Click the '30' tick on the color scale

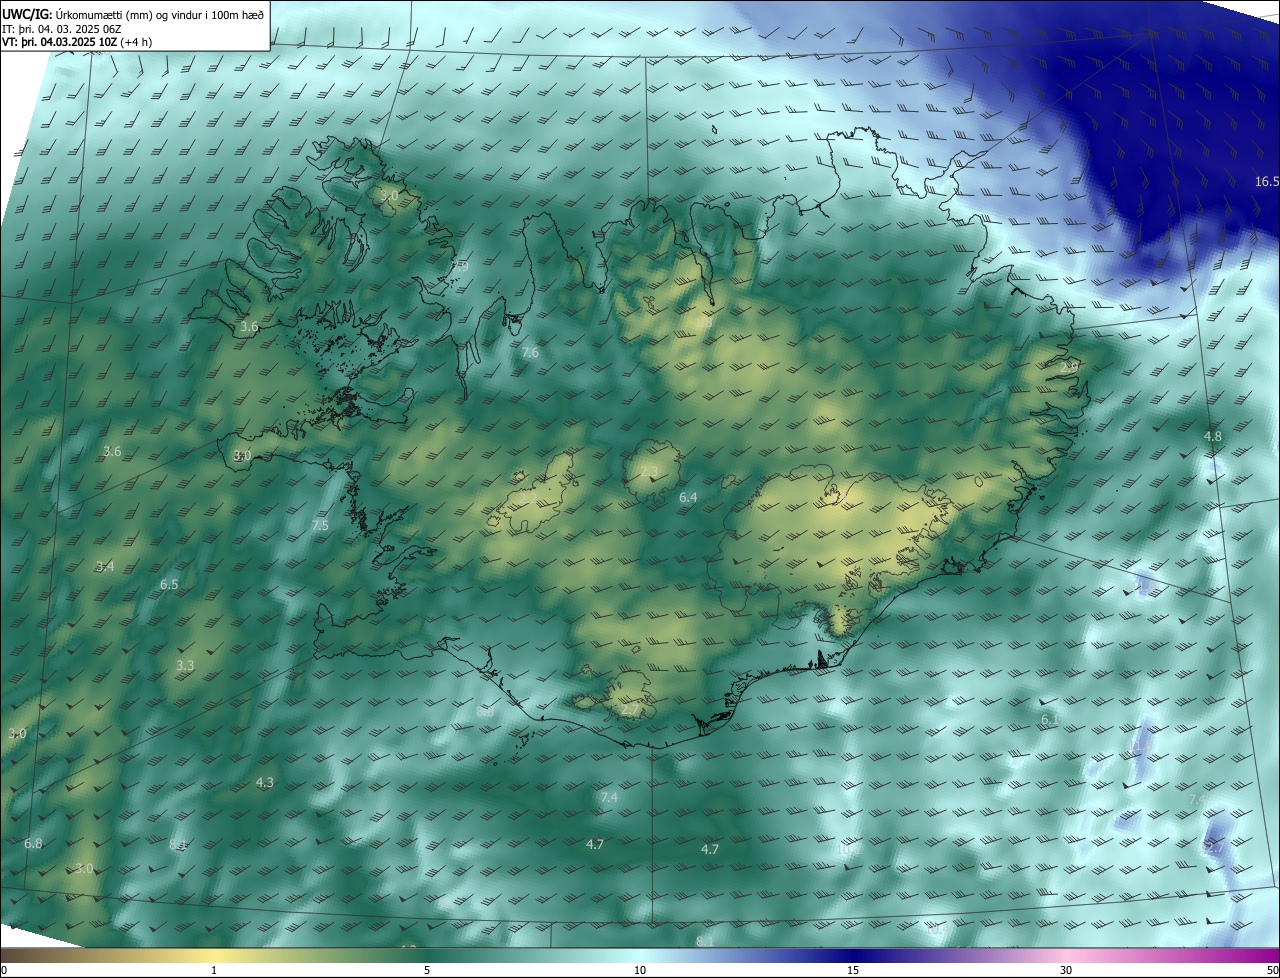pyautogui.click(x=1066, y=970)
